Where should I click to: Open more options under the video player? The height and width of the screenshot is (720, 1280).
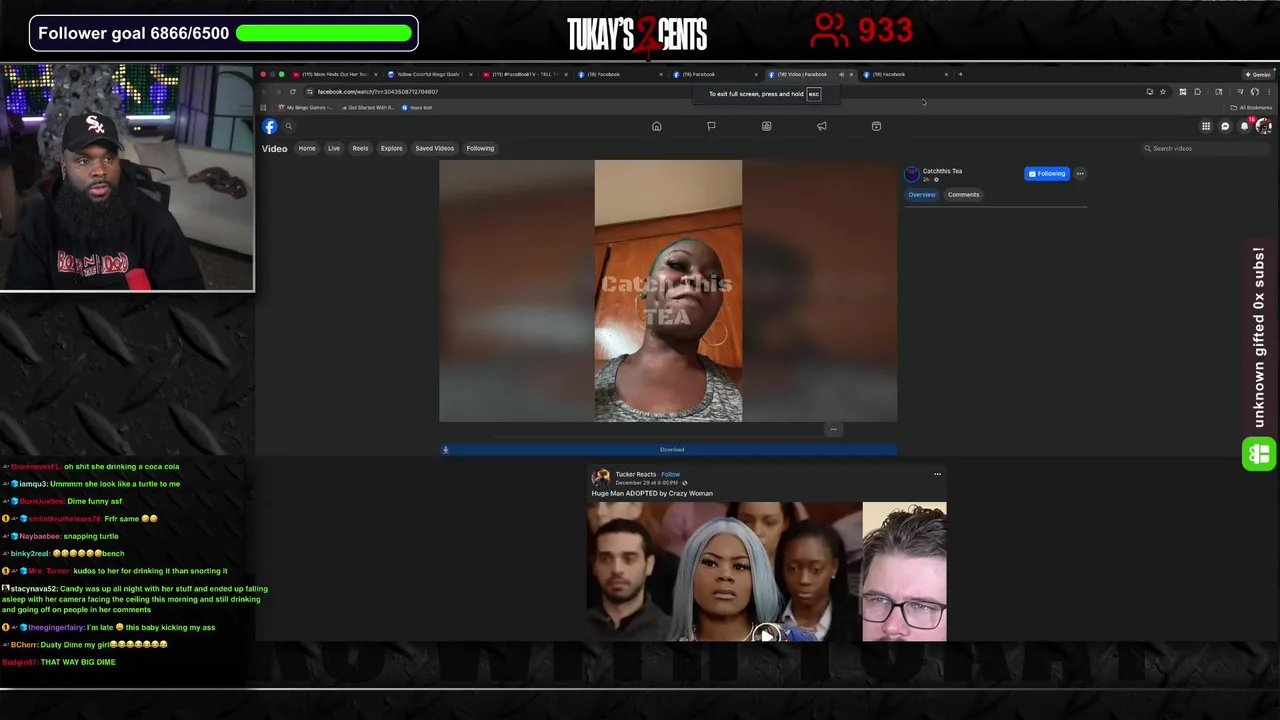click(x=833, y=430)
